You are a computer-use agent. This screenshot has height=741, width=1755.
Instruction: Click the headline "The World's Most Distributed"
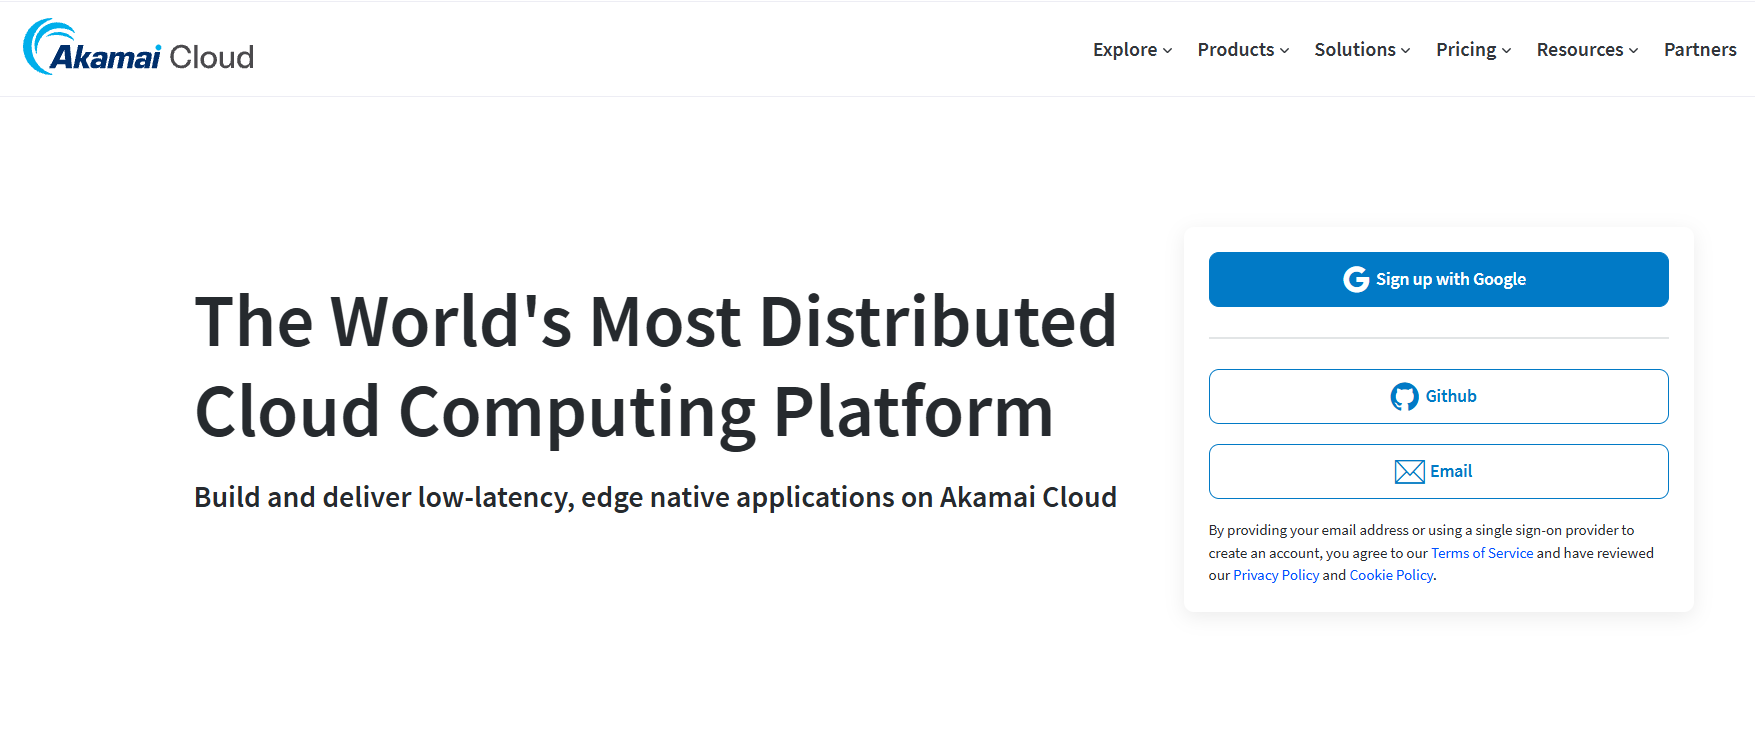pyautogui.click(x=656, y=322)
